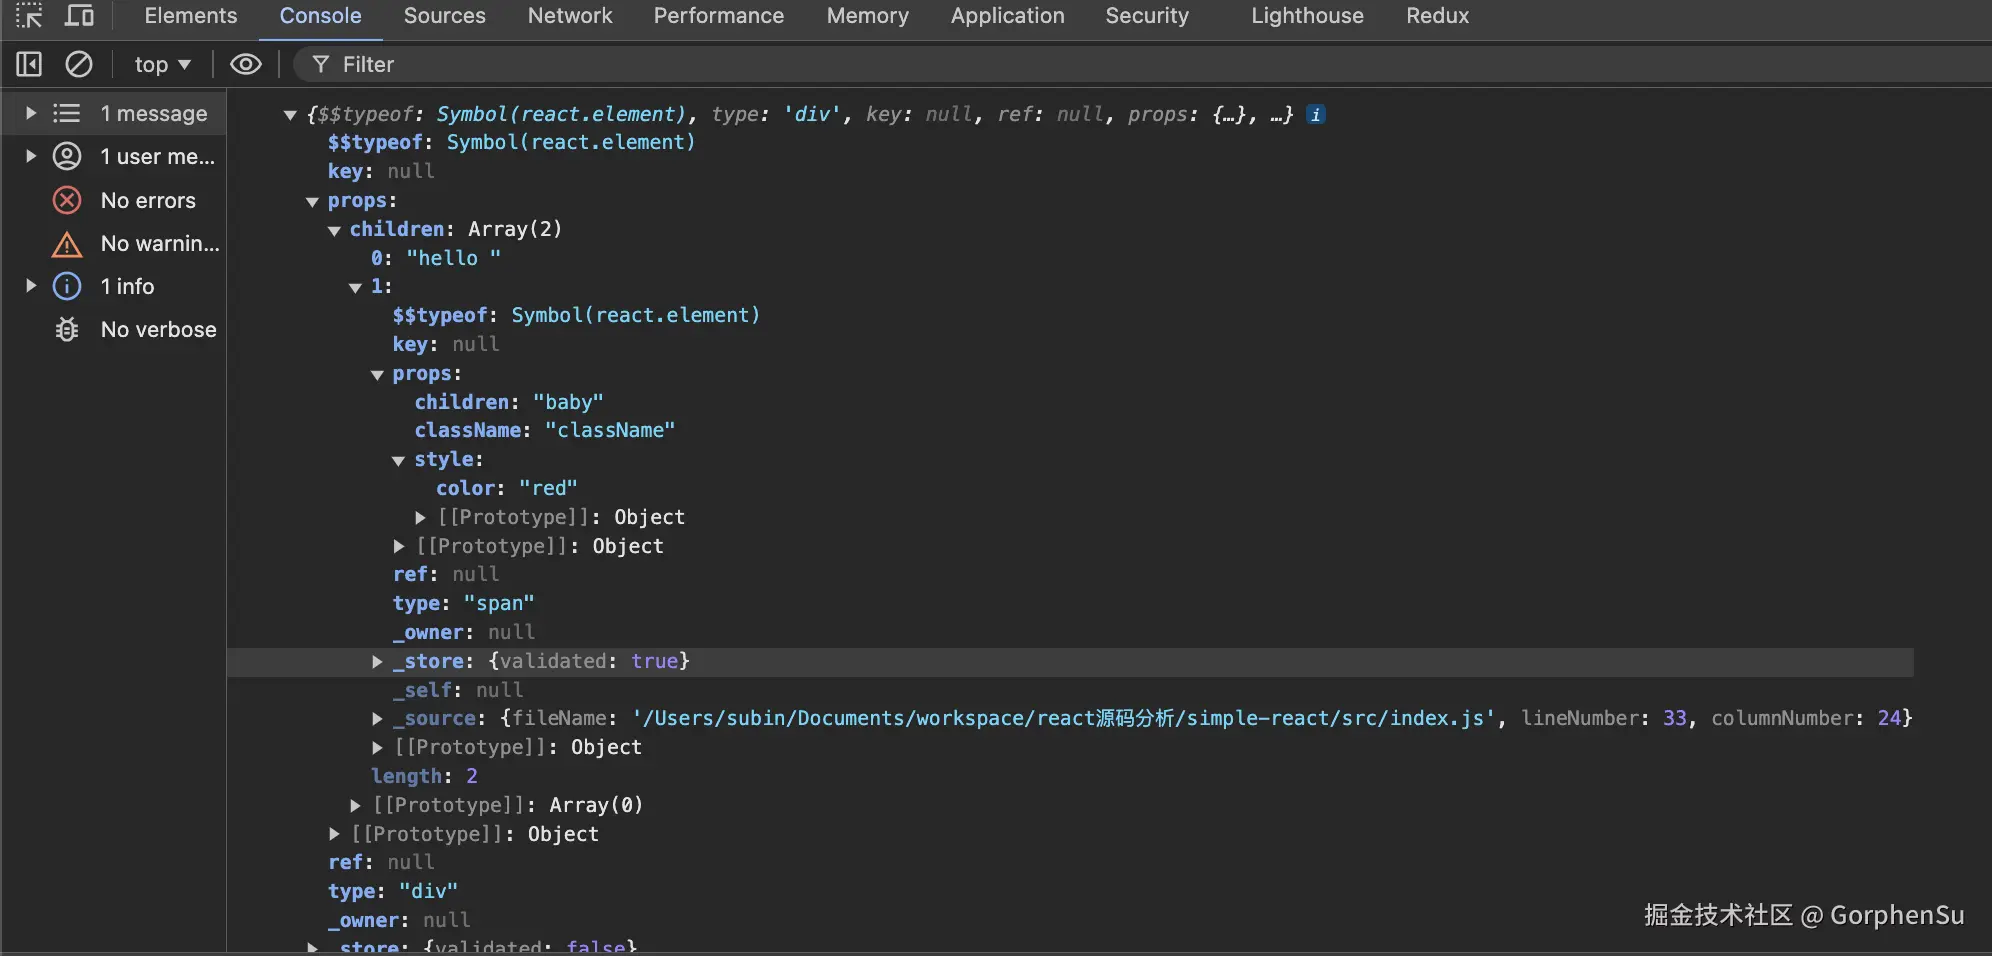Toggle the No warnings message filter
The width and height of the screenshot is (1992, 956).
pyautogui.click(x=66, y=243)
